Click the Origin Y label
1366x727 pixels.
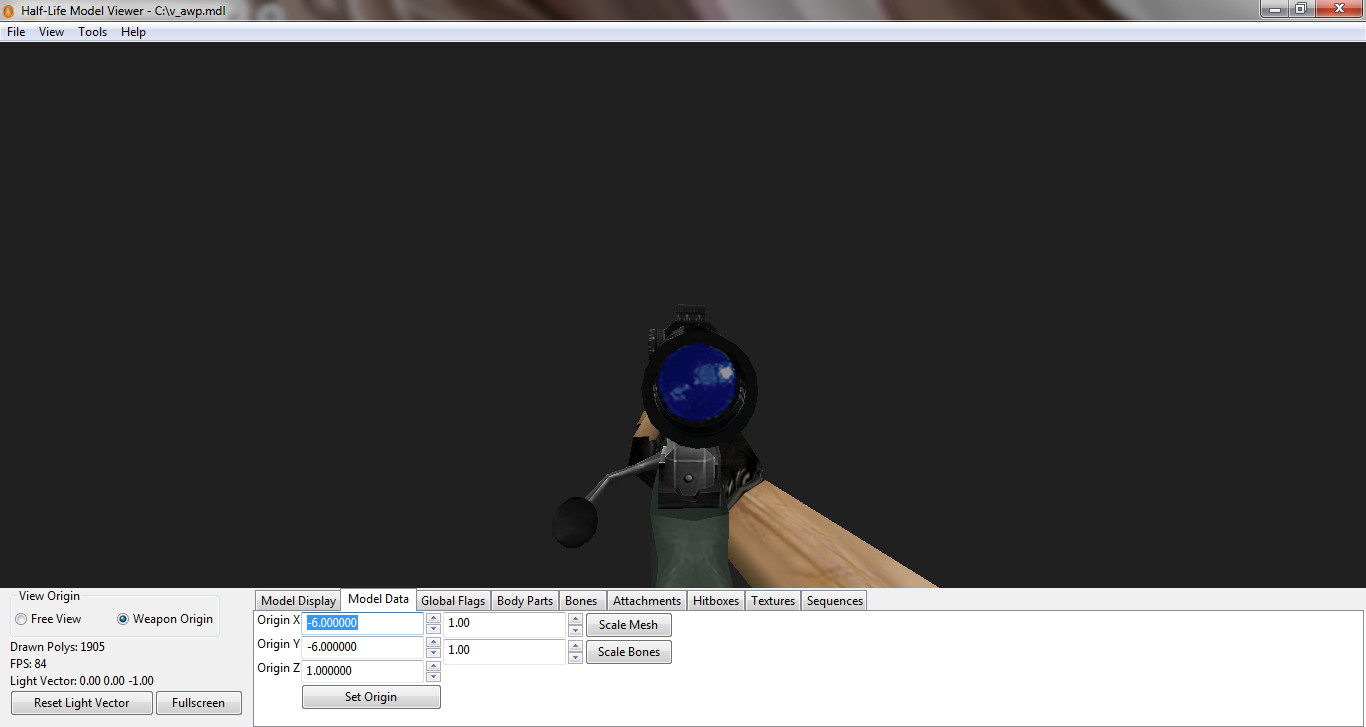point(278,644)
